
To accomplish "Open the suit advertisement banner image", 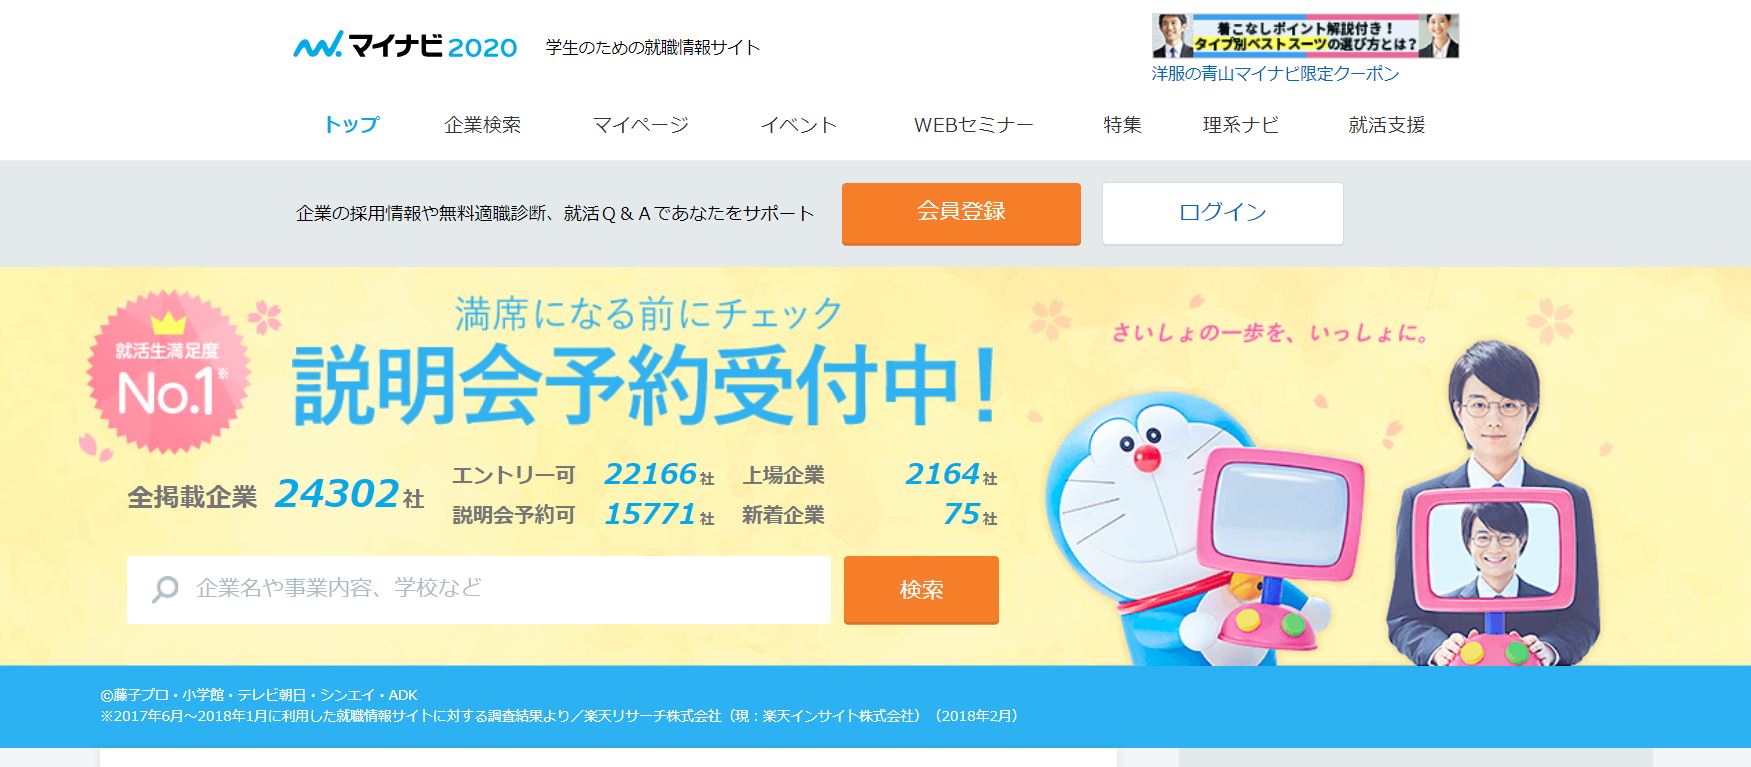I will tap(1305, 36).
